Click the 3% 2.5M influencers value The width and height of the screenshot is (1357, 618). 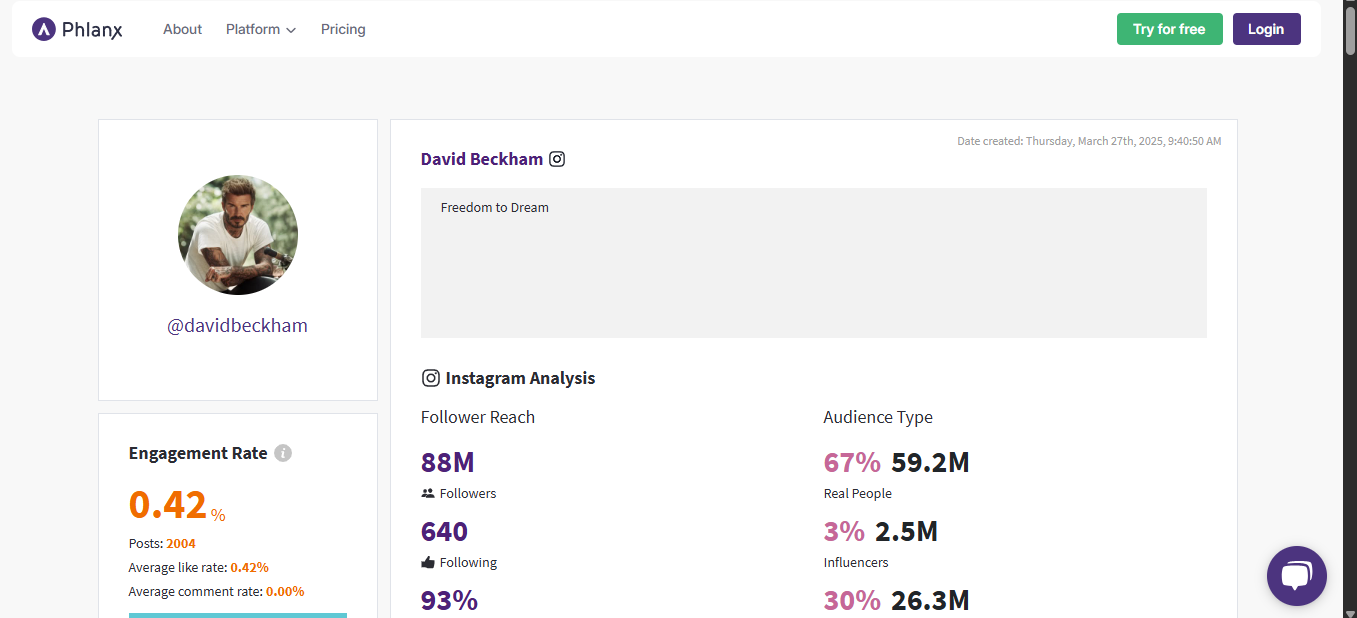[x=881, y=531]
